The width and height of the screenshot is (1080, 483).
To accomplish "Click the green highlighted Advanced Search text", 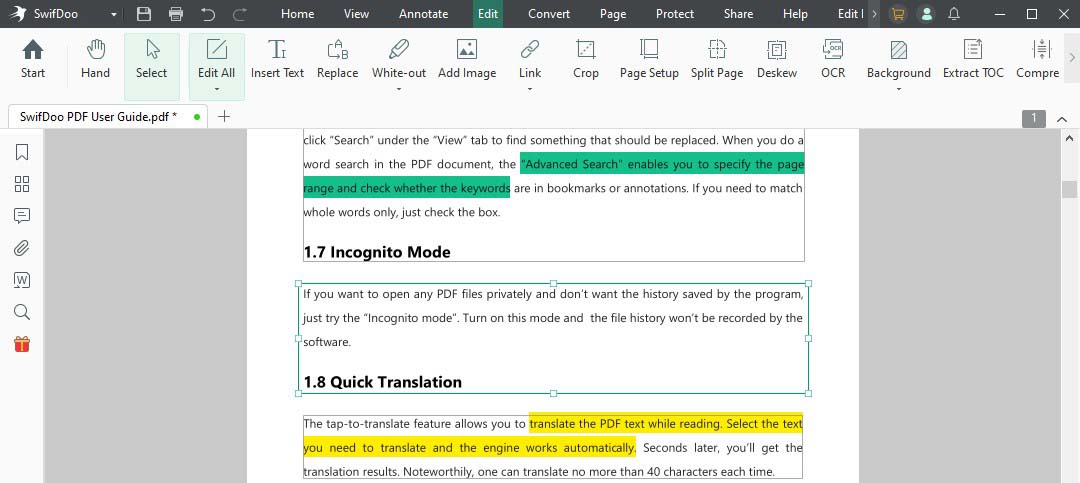I will click(x=553, y=176).
